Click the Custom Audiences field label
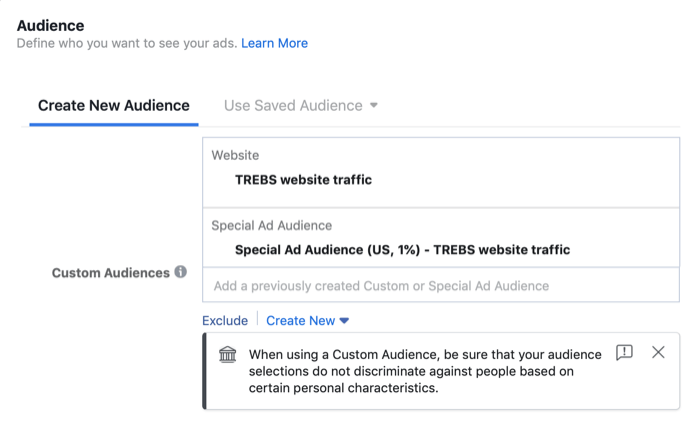Viewport: 700px width, 432px height. click(x=110, y=273)
